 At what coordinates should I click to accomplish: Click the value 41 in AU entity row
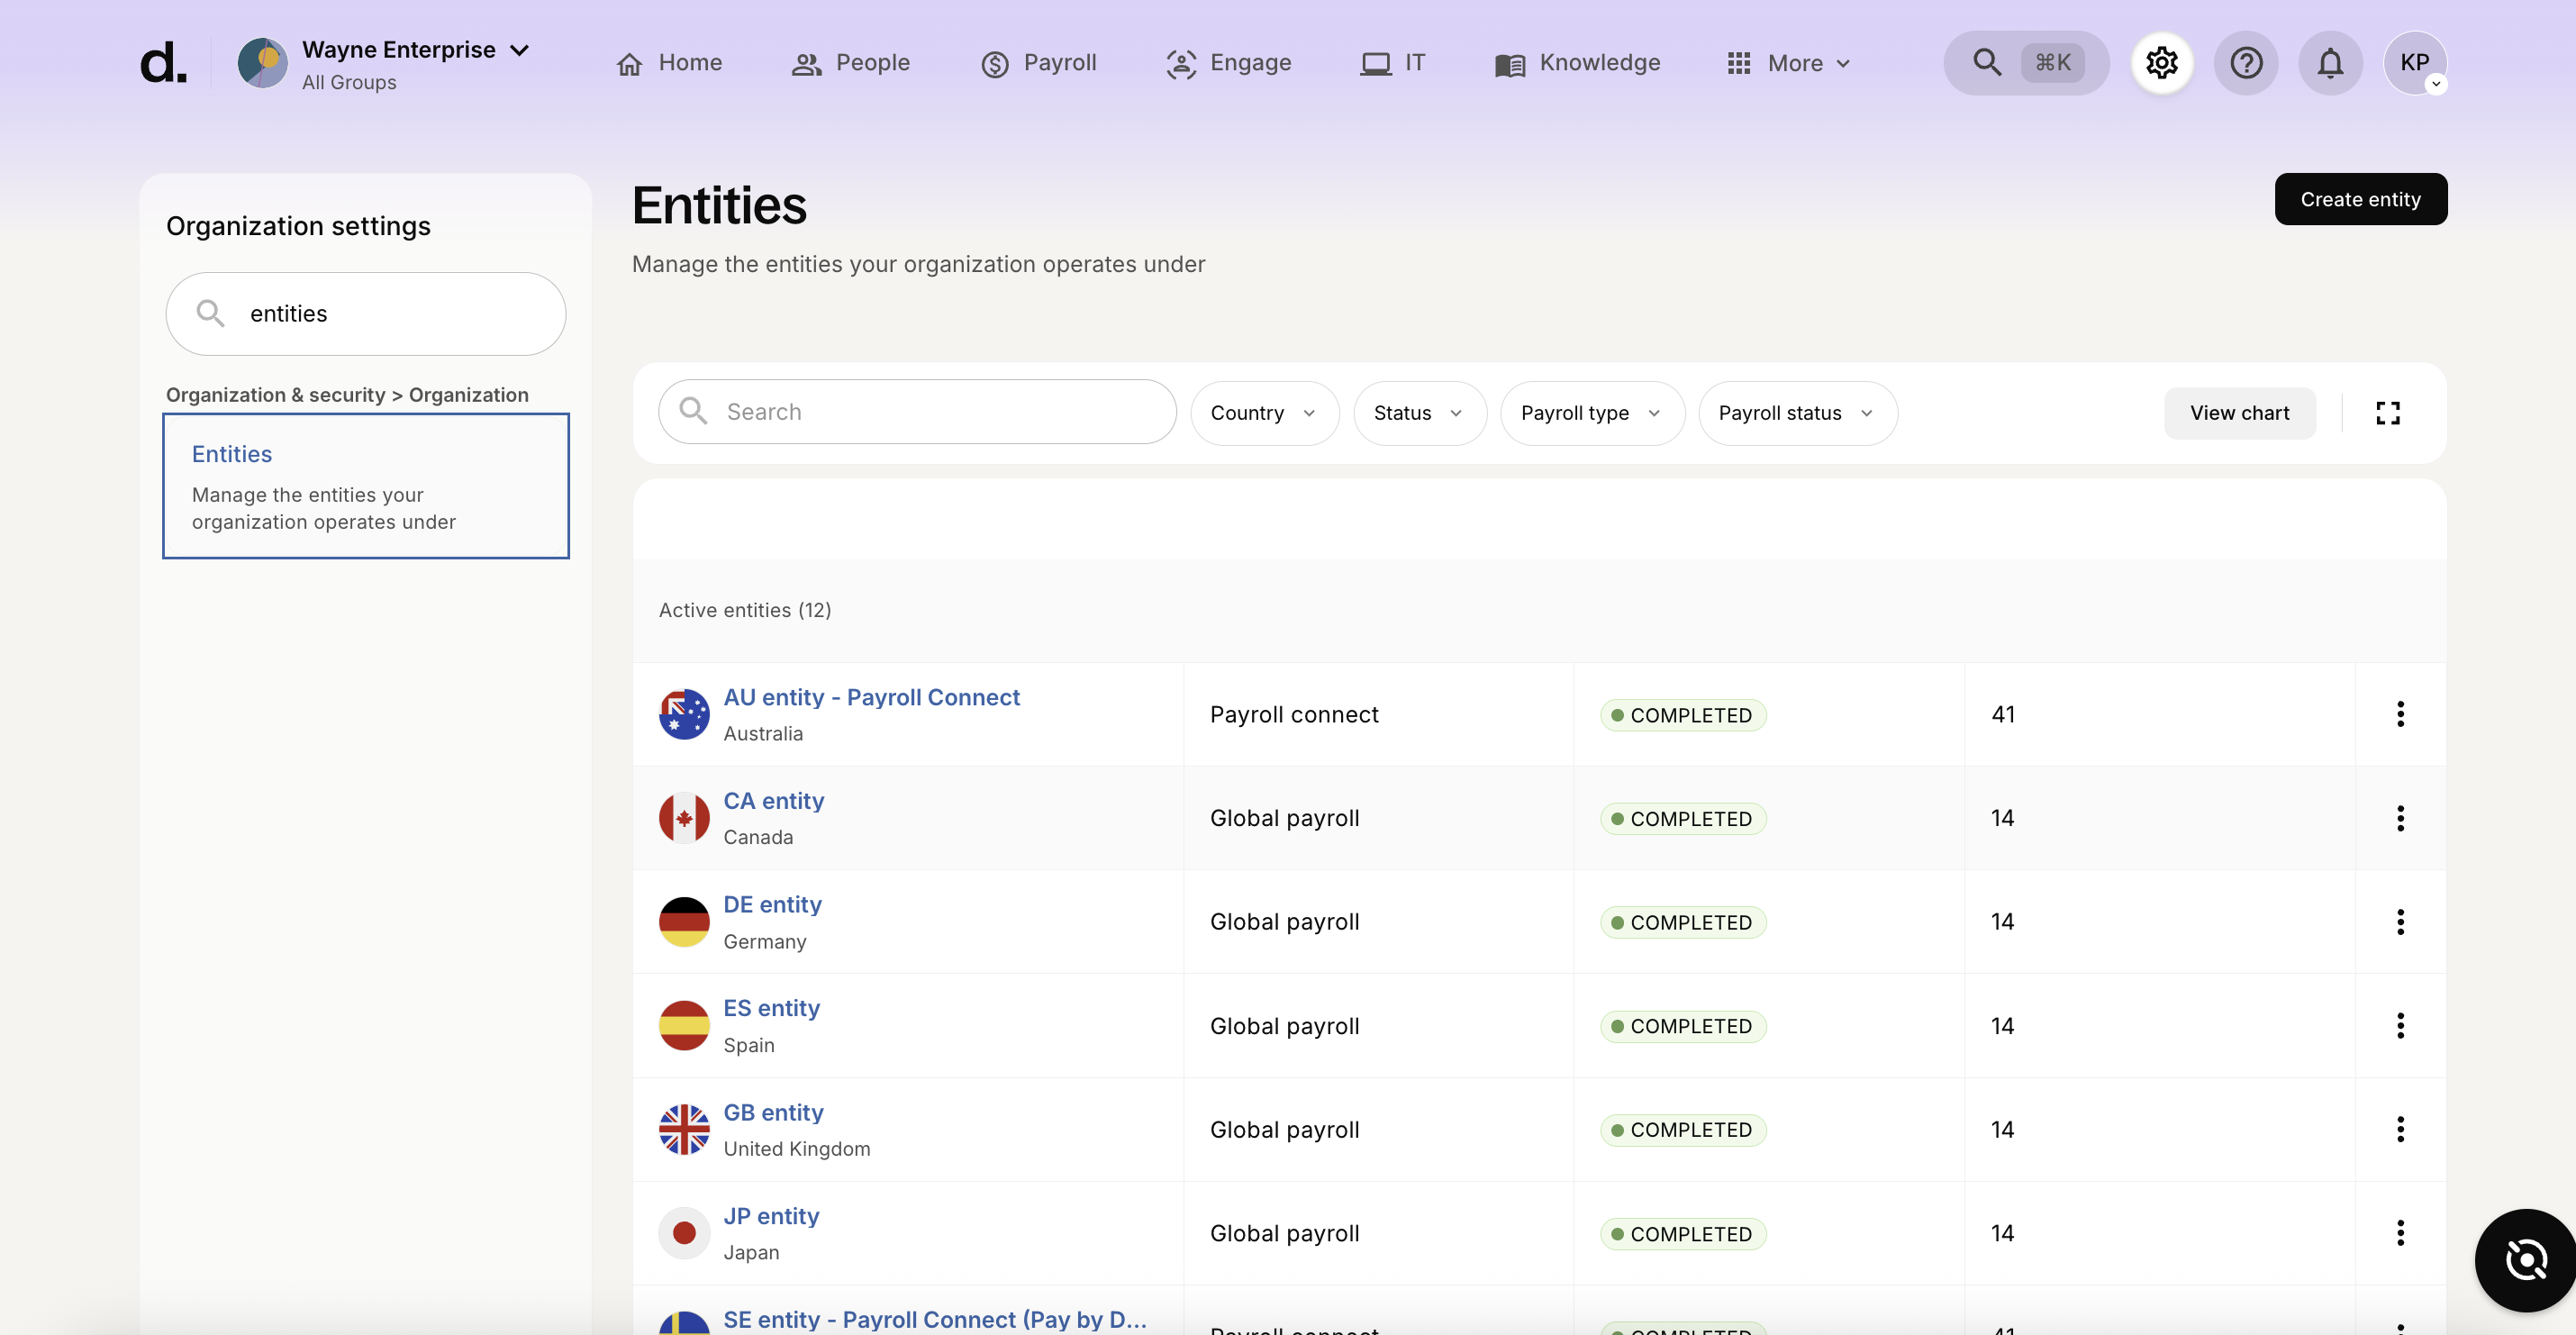tap(2003, 714)
